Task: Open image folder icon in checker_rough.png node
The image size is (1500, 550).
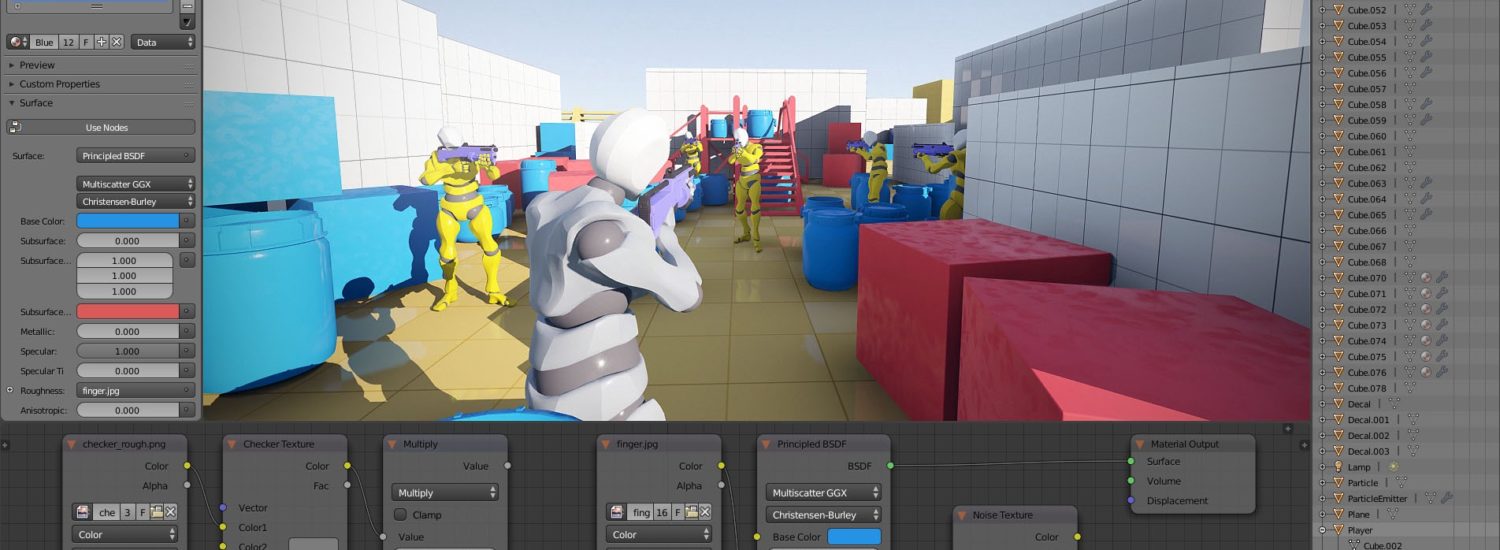Action: click(157, 512)
